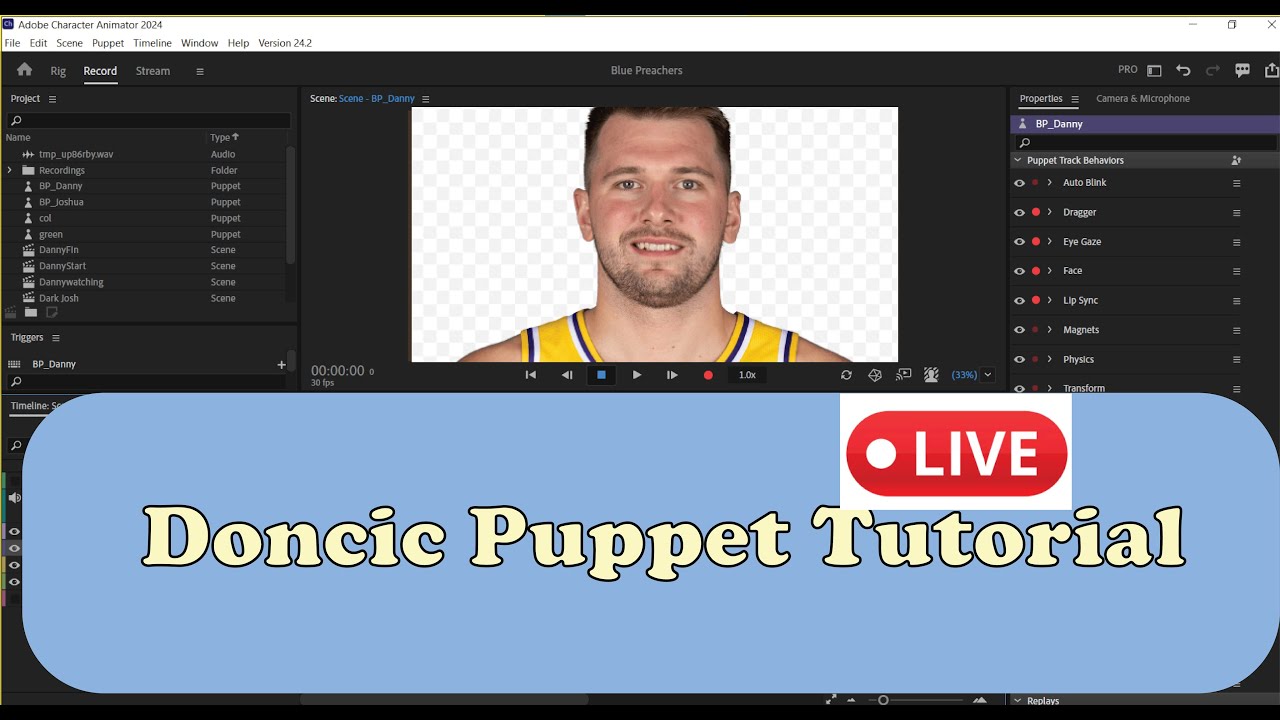Open the Timeline menu

click(153, 43)
